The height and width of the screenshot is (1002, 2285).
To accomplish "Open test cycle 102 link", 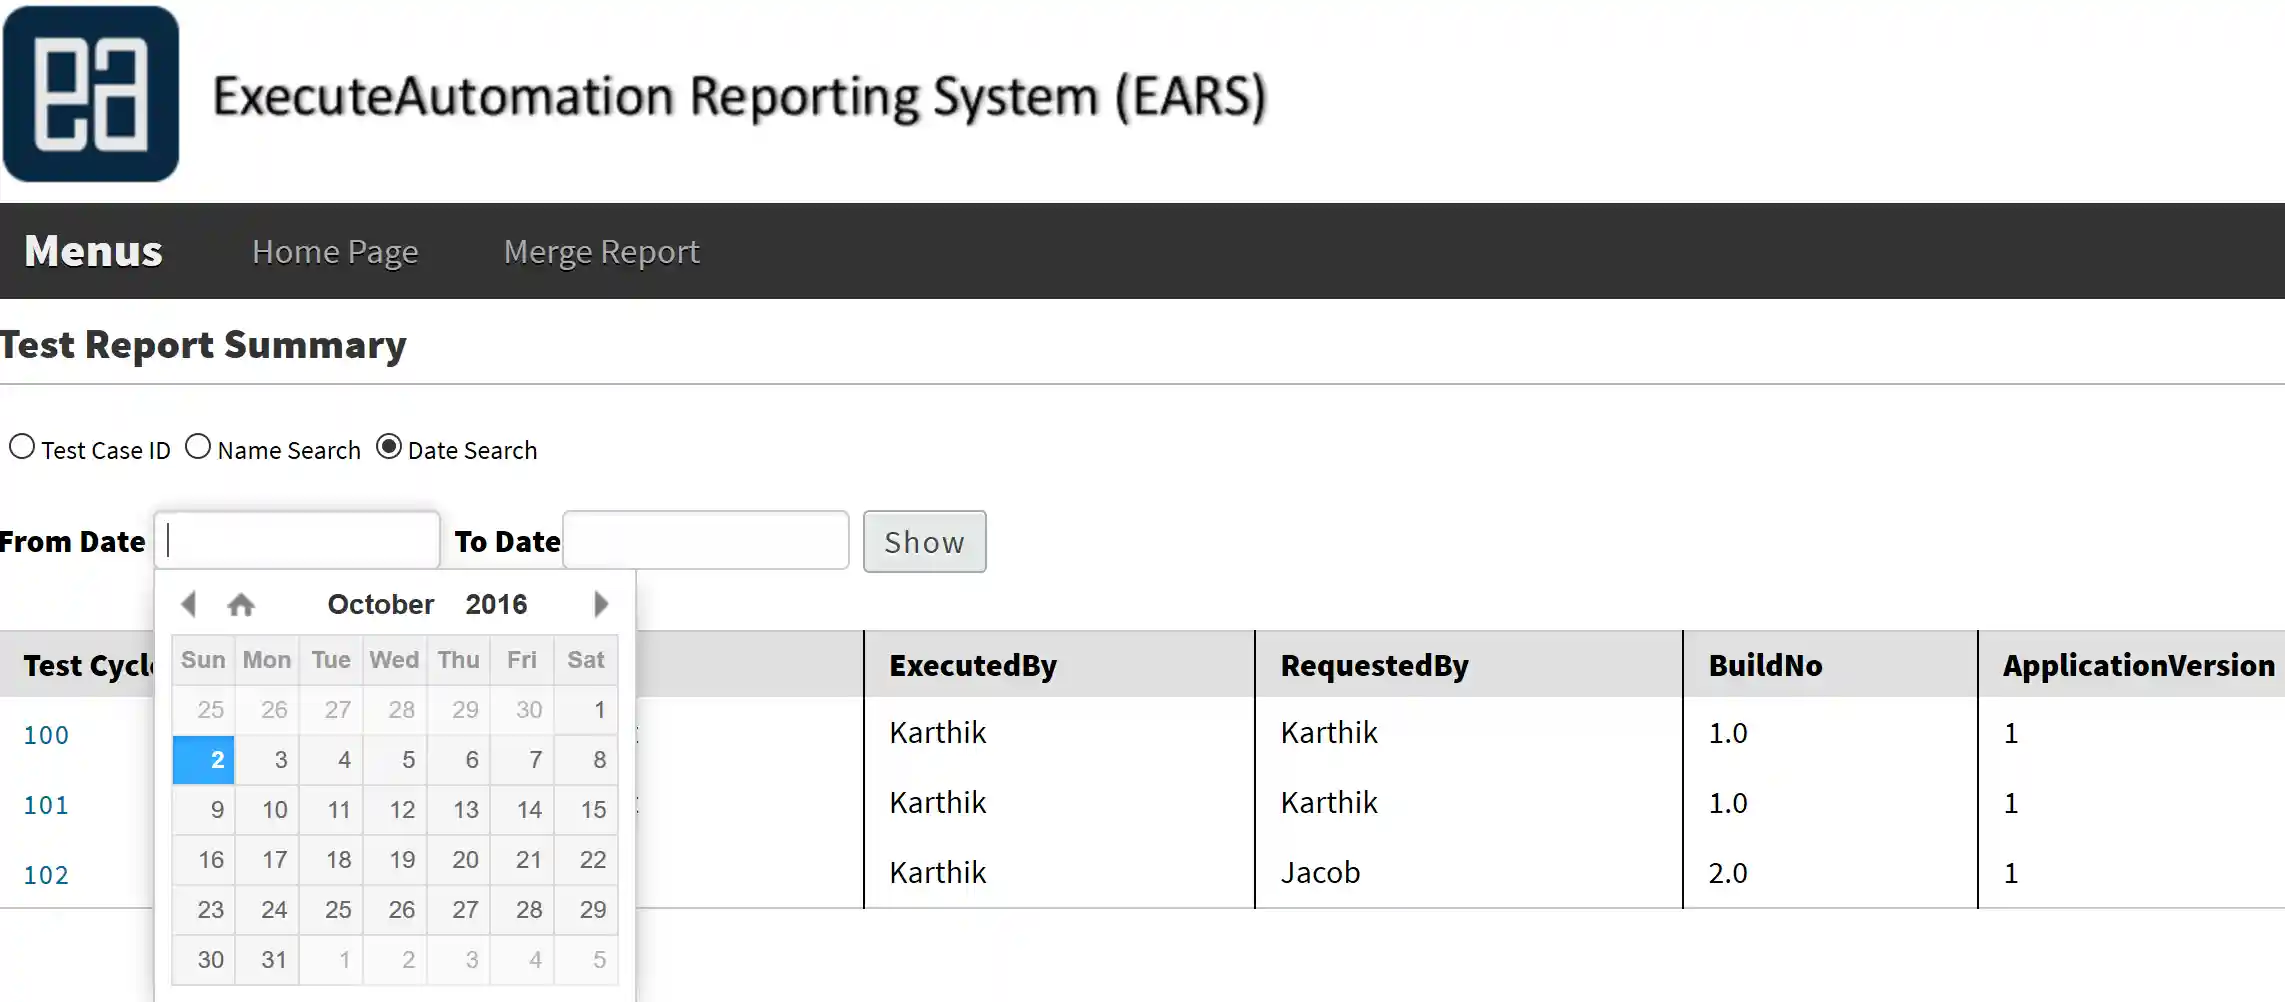I will [46, 875].
